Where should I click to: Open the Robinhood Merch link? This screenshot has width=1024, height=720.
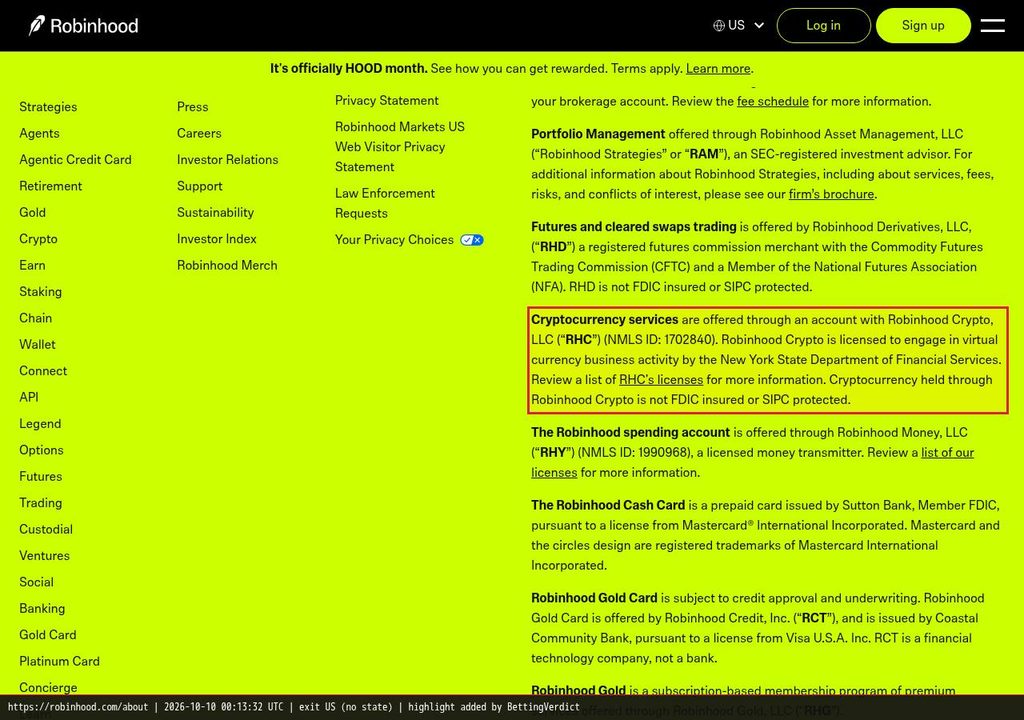(227, 265)
